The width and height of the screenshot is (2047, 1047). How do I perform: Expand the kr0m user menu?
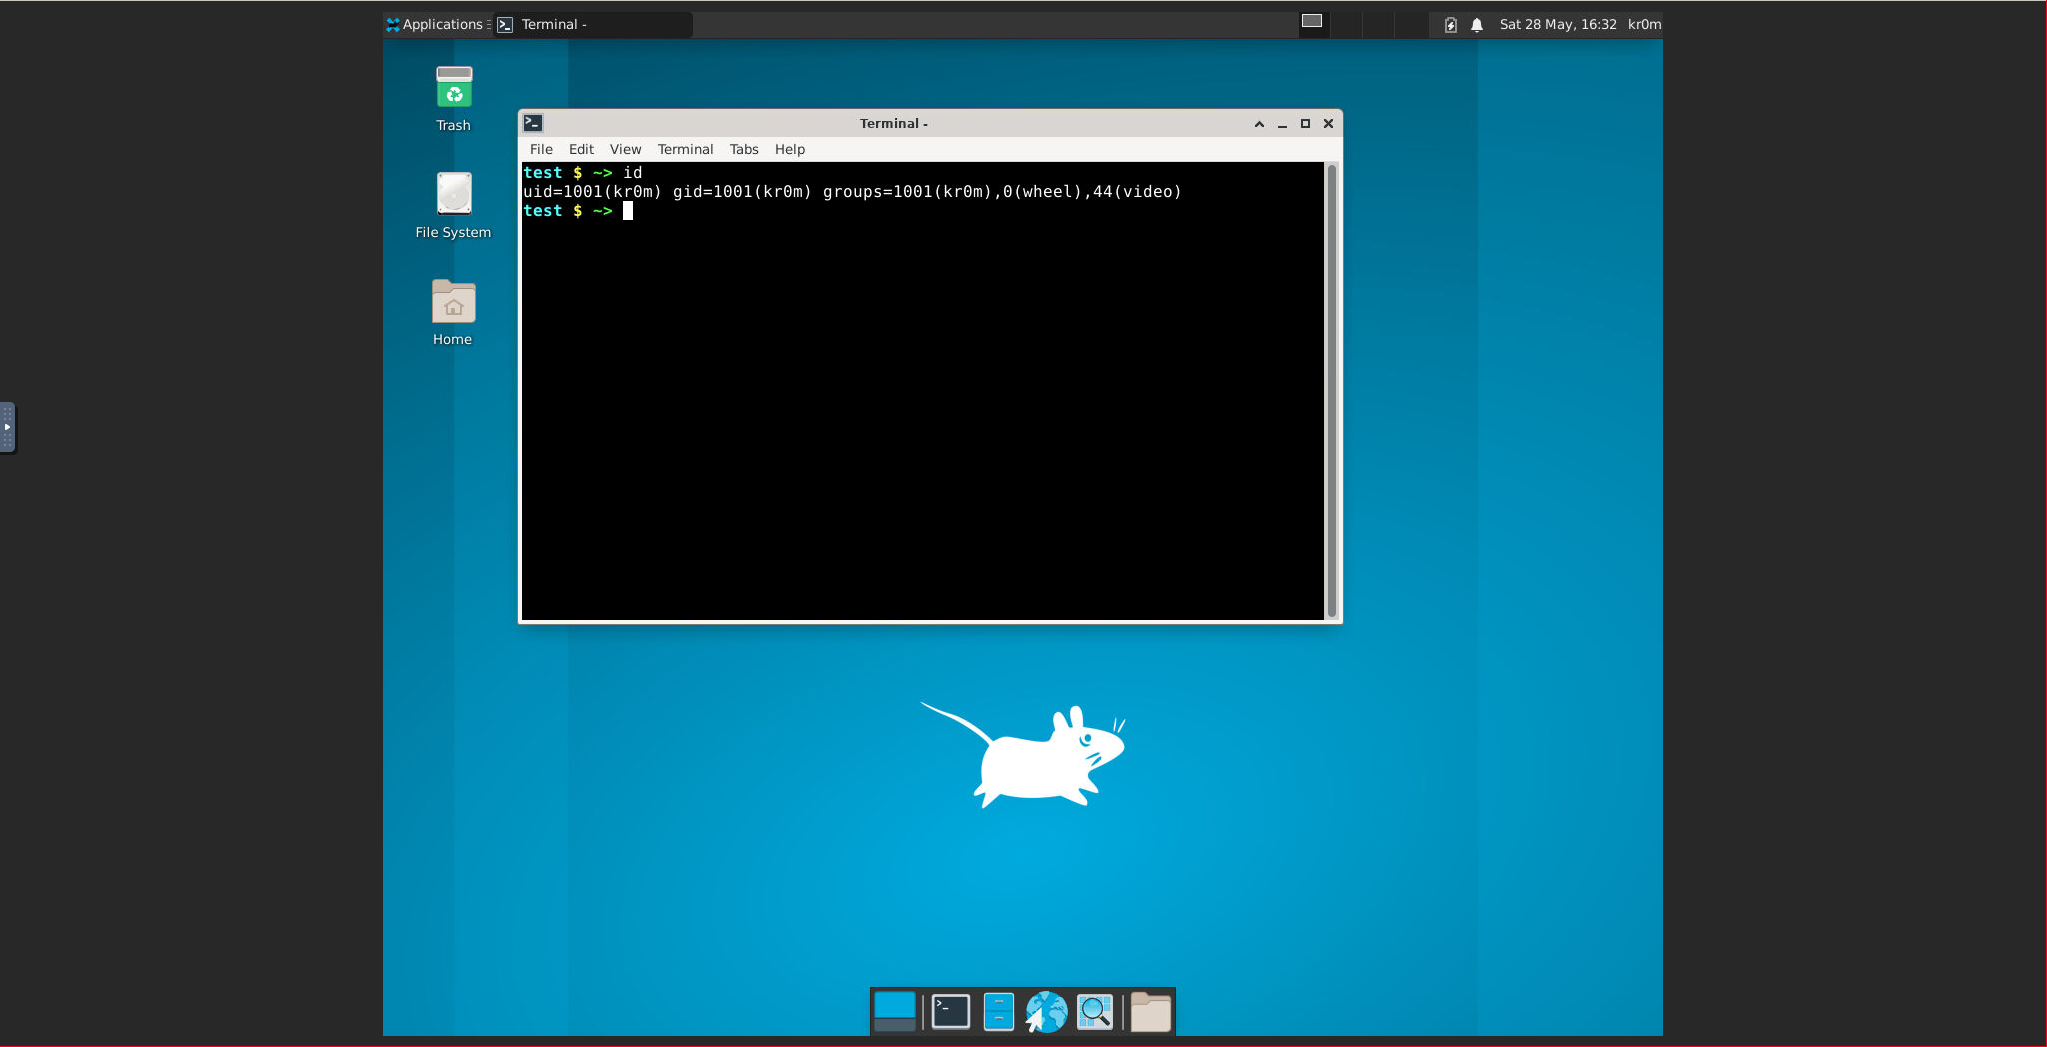tap(1644, 24)
